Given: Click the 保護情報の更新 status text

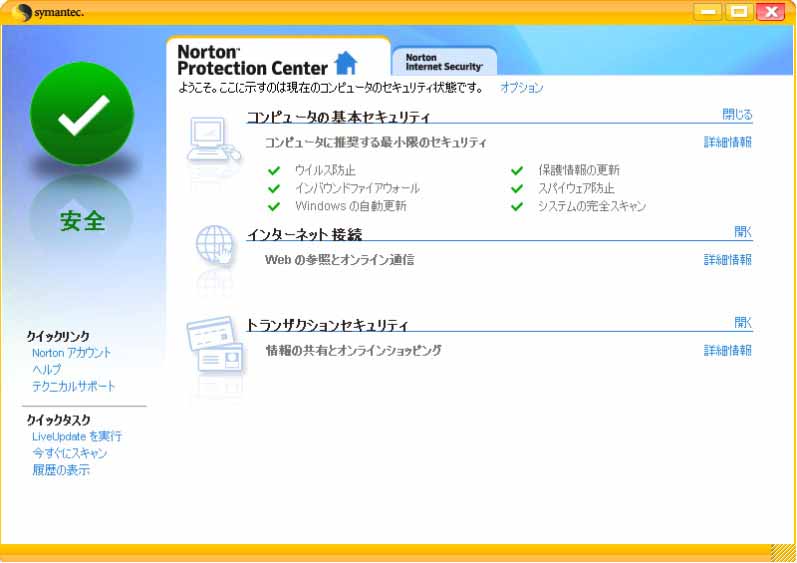Looking at the screenshot, I should click(x=579, y=170).
